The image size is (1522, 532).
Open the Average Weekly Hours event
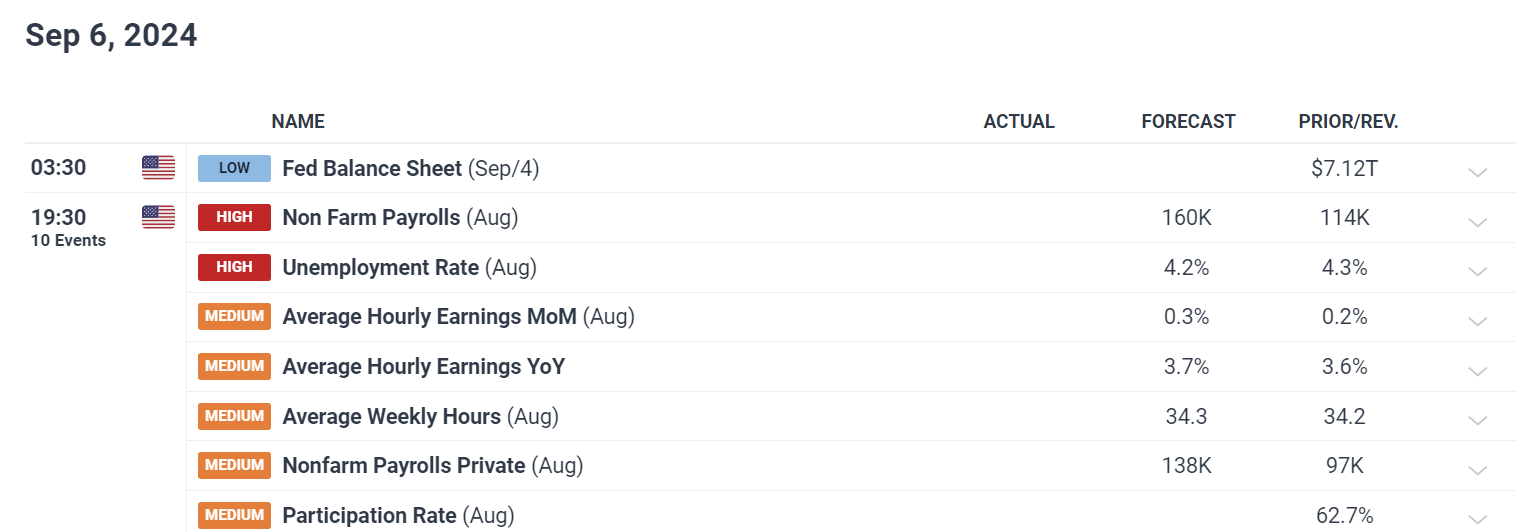(x=392, y=416)
